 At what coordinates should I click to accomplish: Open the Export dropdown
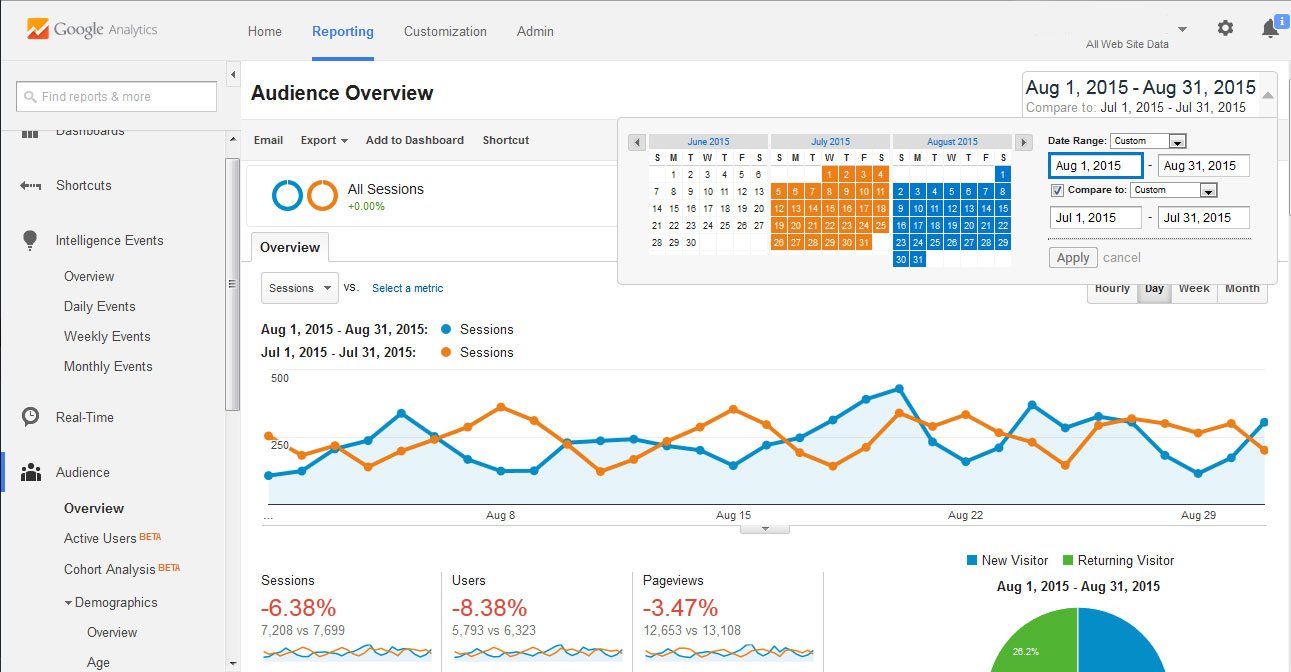[323, 140]
